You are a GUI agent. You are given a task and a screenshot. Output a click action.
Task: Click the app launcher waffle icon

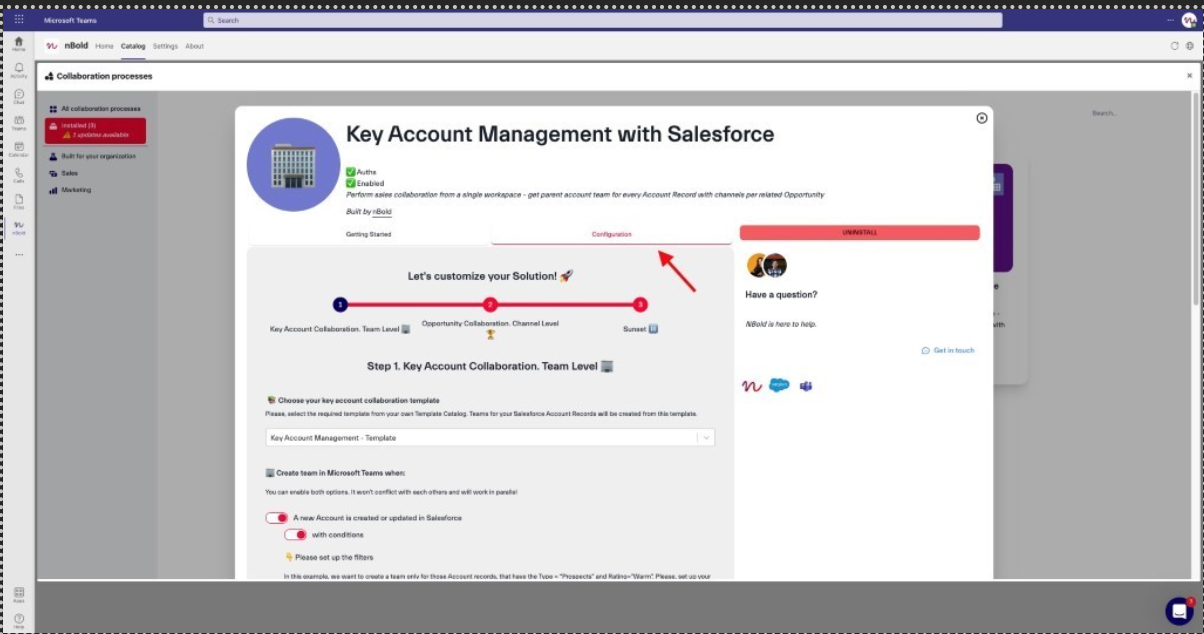[x=18, y=20]
